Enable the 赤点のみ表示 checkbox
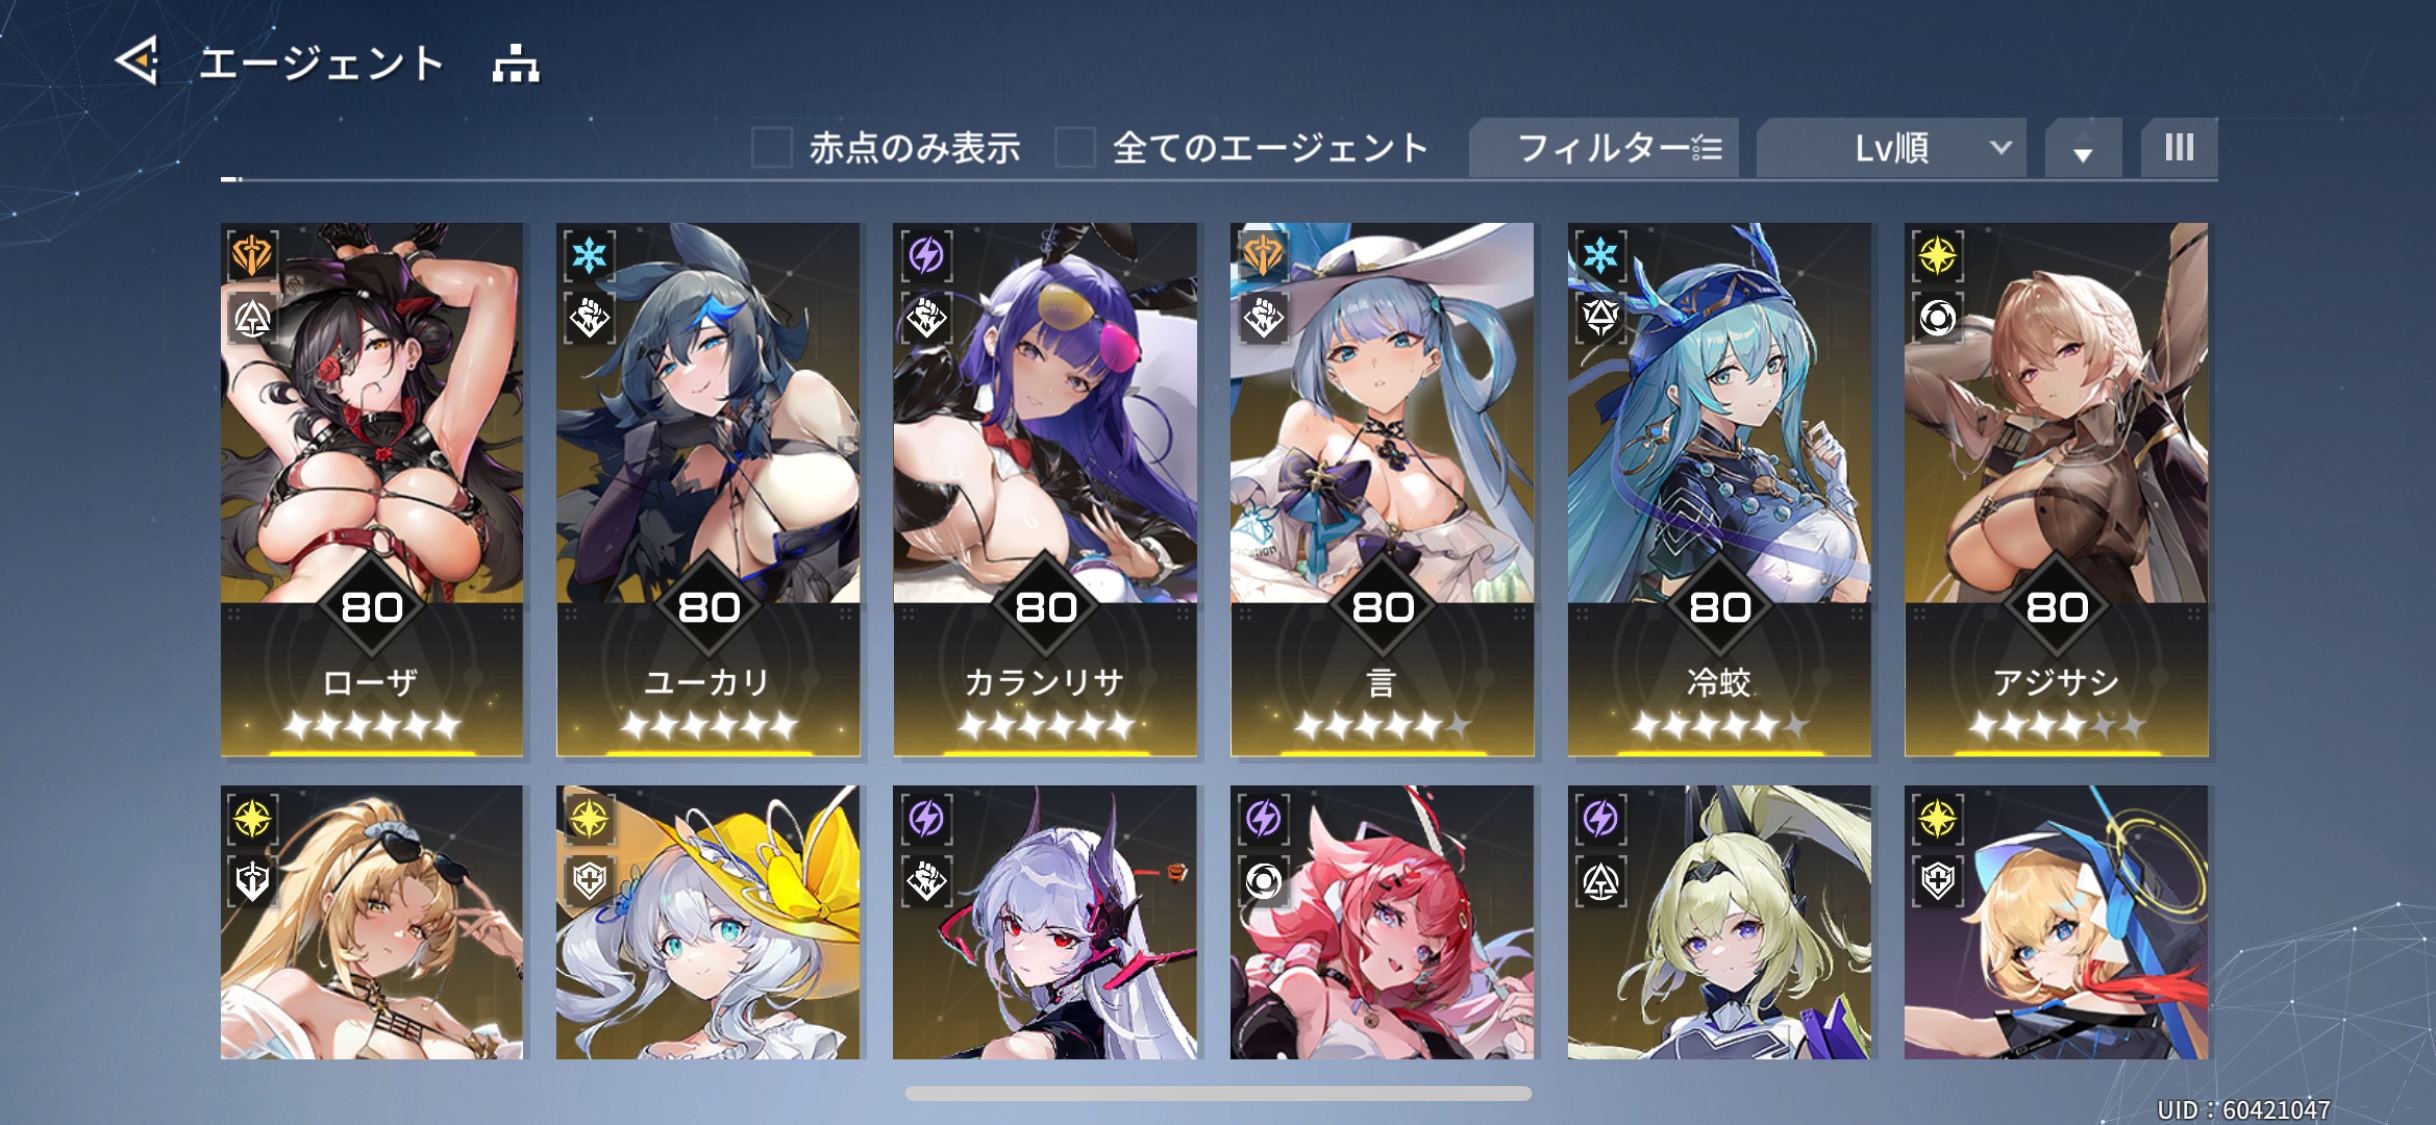This screenshot has height=1125, width=2436. [772, 148]
